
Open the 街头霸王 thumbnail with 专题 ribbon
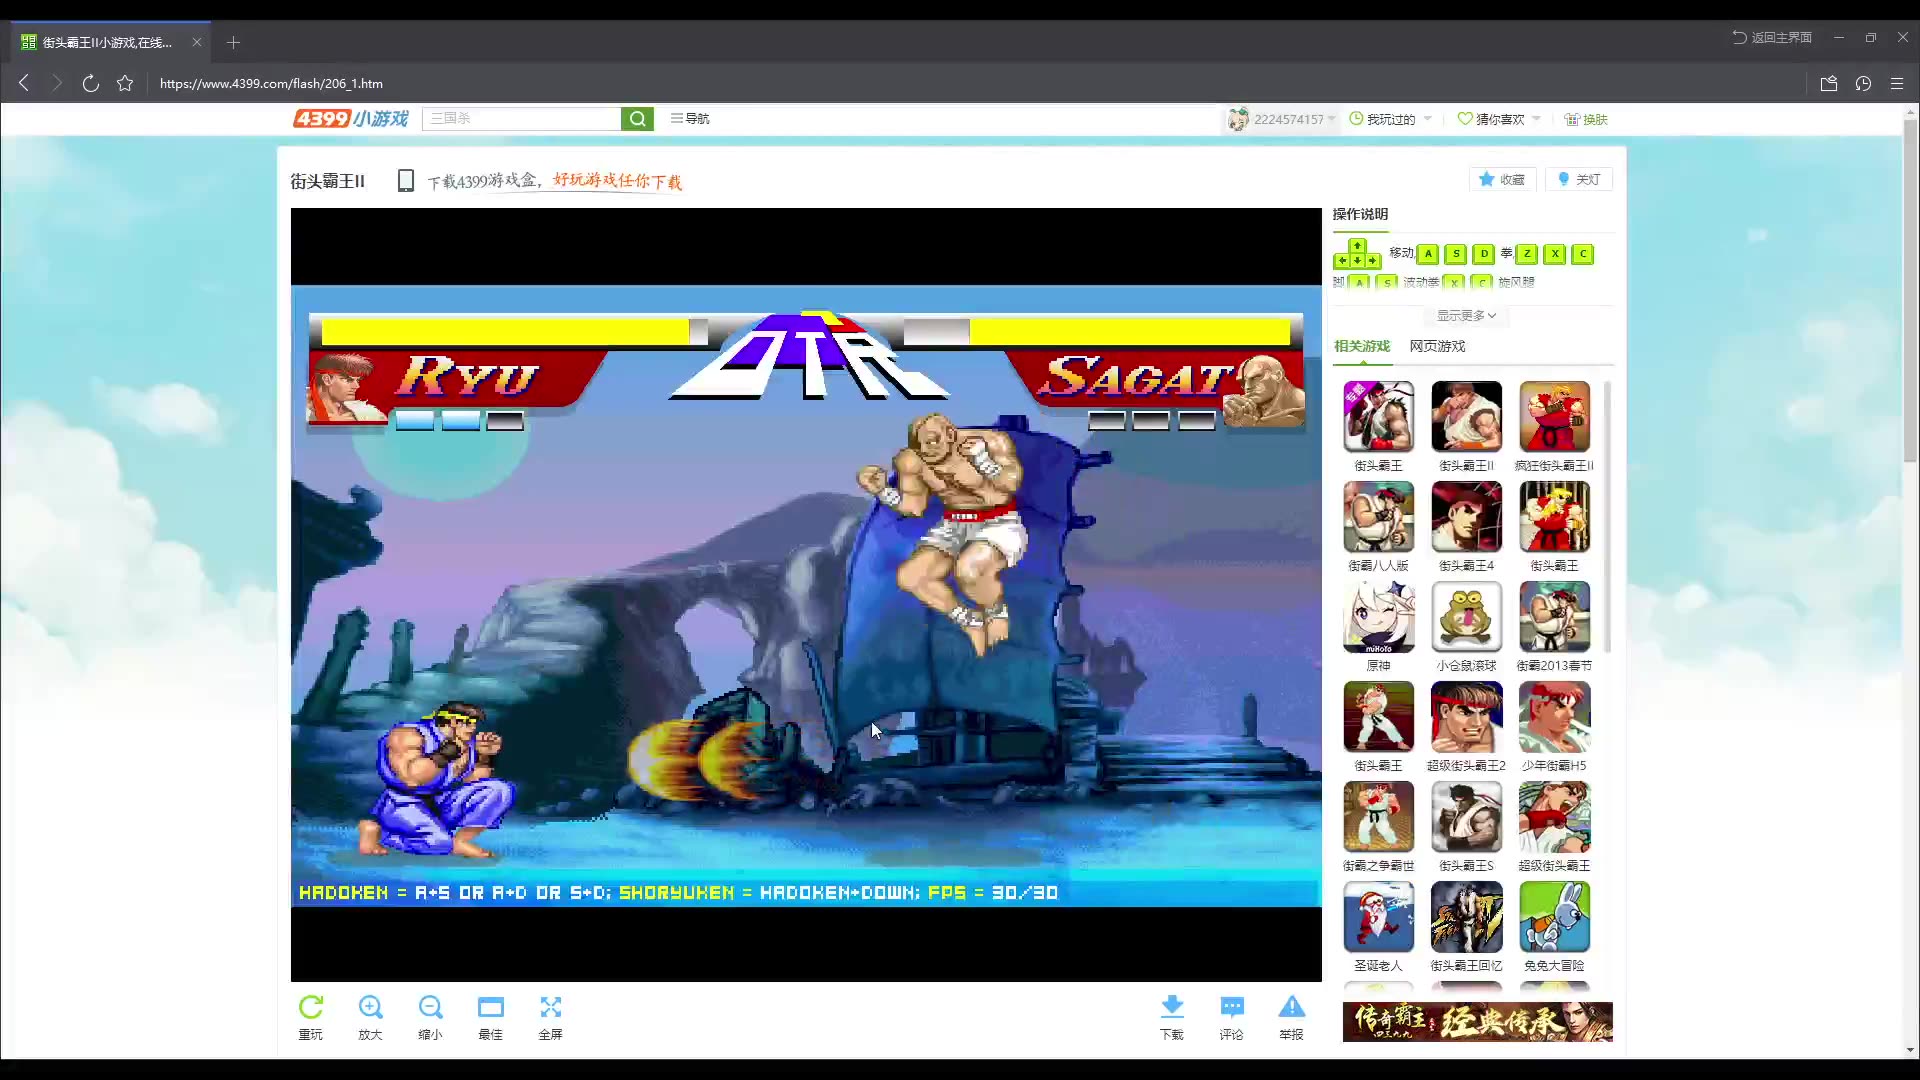click(1378, 416)
